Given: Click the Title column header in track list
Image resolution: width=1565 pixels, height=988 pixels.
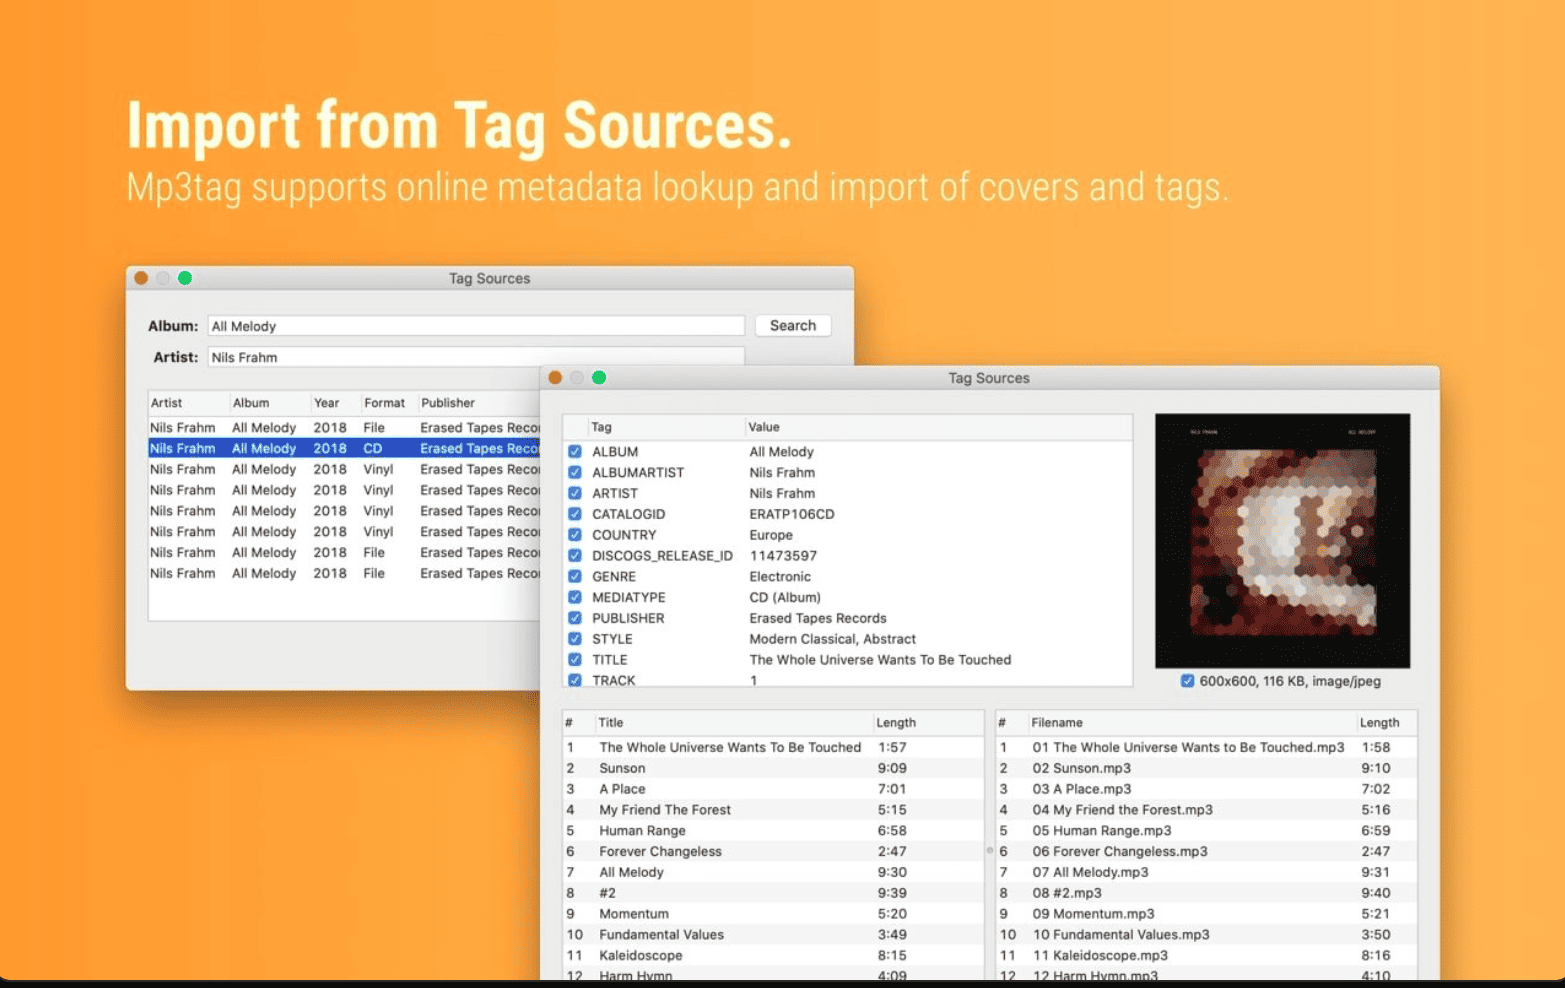Looking at the screenshot, I should pyautogui.click(x=611, y=723).
